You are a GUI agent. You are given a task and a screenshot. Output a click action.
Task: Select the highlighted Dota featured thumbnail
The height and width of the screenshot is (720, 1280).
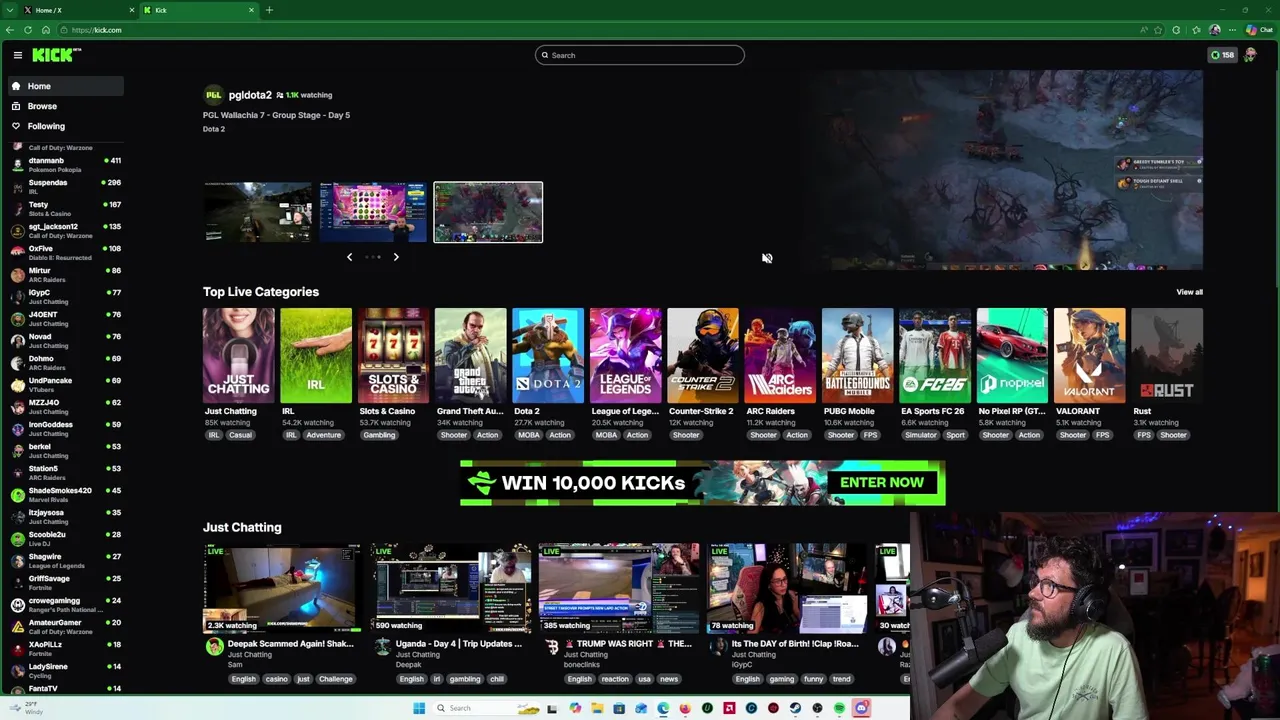[488, 212]
